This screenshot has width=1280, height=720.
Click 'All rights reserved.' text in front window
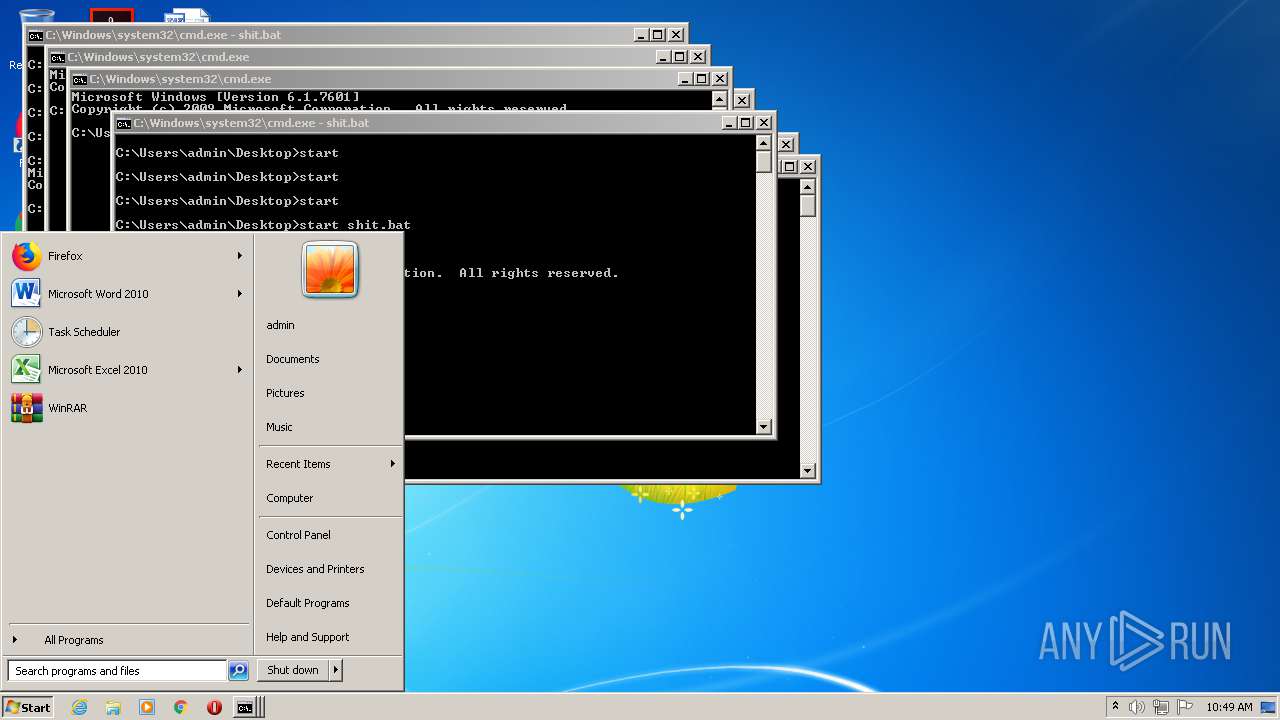click(x=539, y=273)
